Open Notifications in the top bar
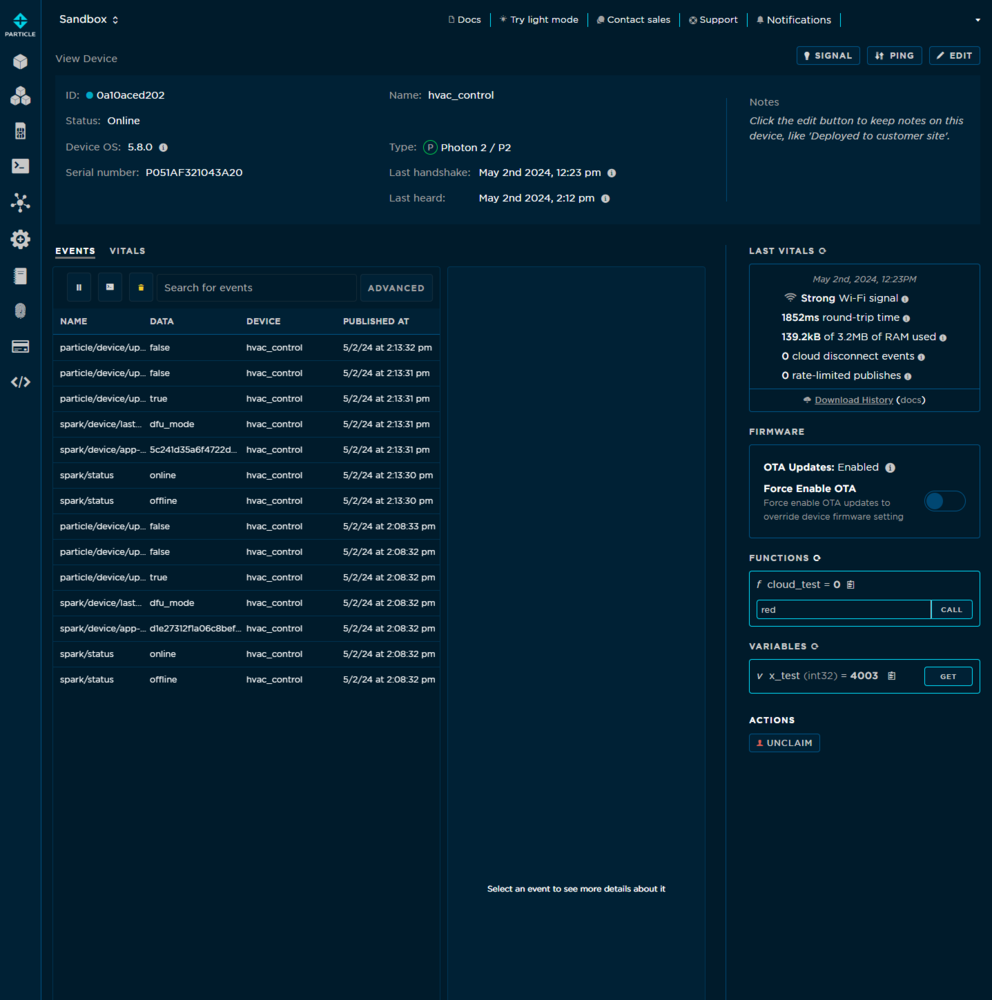992x1000 pixels. click(794, 20)
